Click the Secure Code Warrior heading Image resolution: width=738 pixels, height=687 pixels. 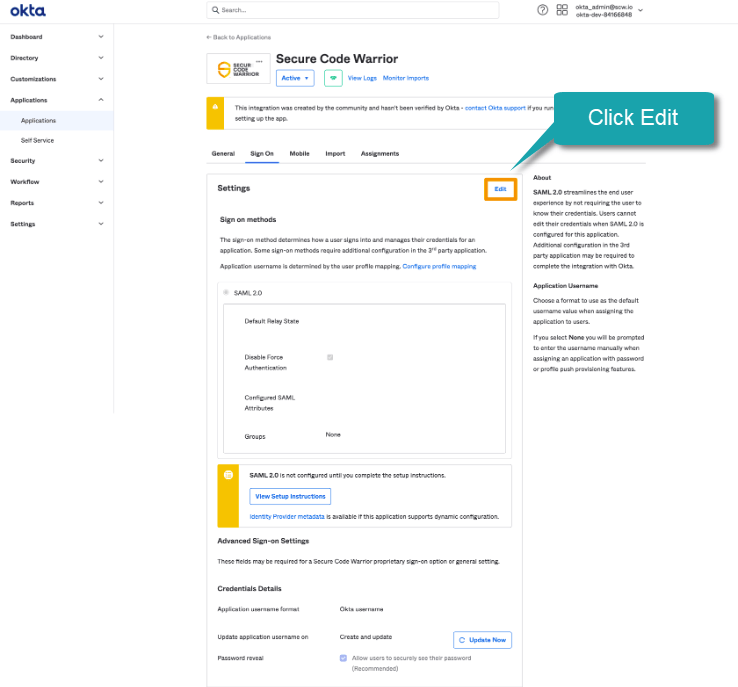pos(337,59)
